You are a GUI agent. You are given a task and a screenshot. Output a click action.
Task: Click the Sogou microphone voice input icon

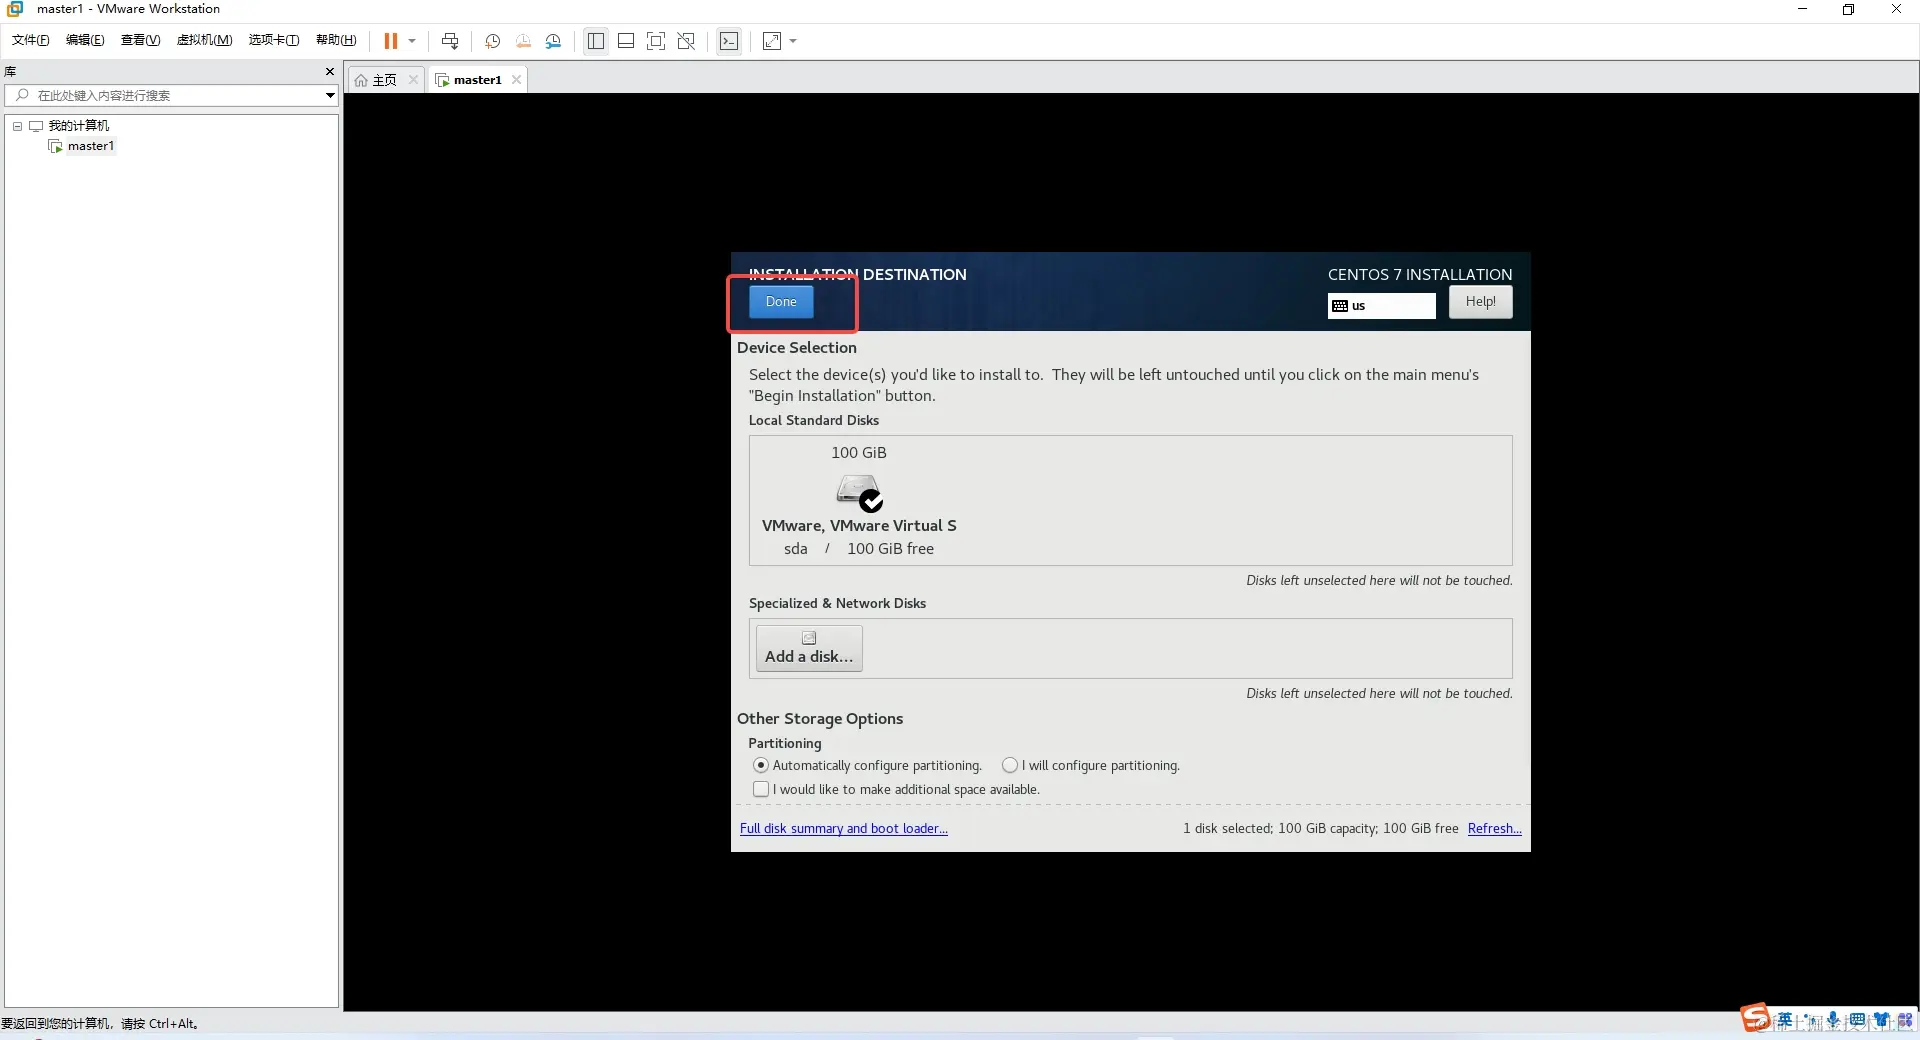(1833, 1020)
